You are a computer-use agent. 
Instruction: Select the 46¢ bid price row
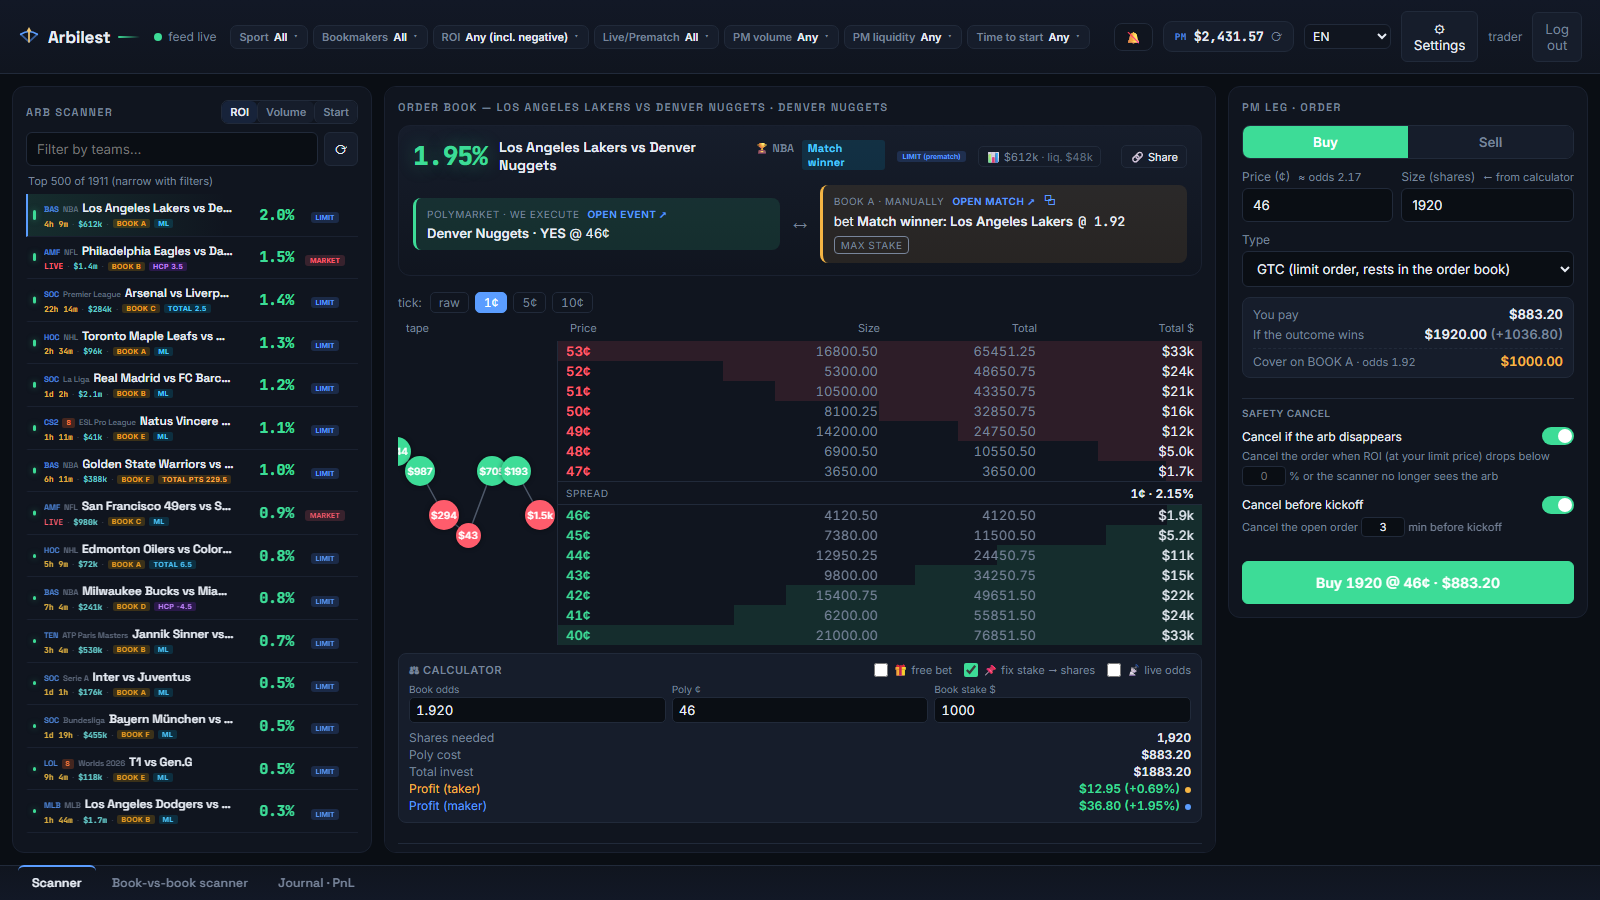[879, 515]
